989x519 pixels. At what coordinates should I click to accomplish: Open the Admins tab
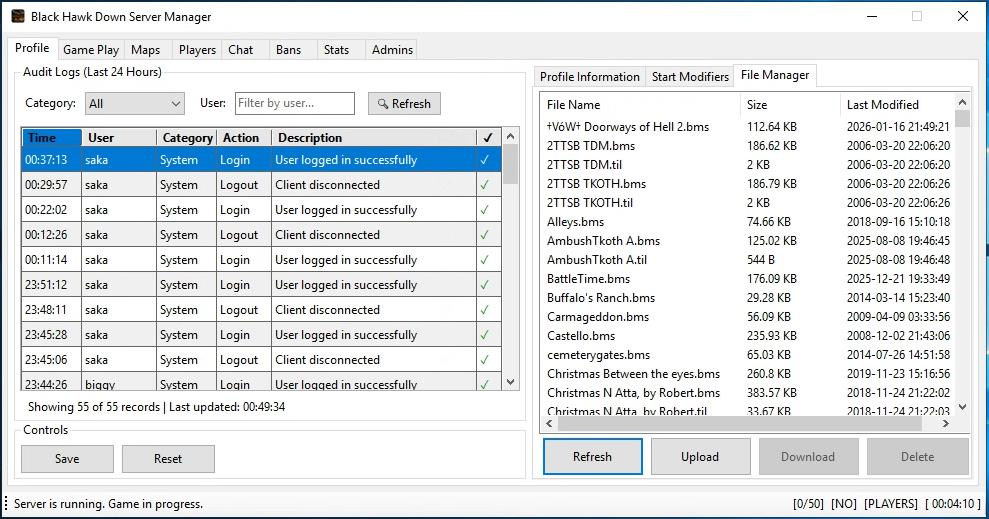(392, 50)
